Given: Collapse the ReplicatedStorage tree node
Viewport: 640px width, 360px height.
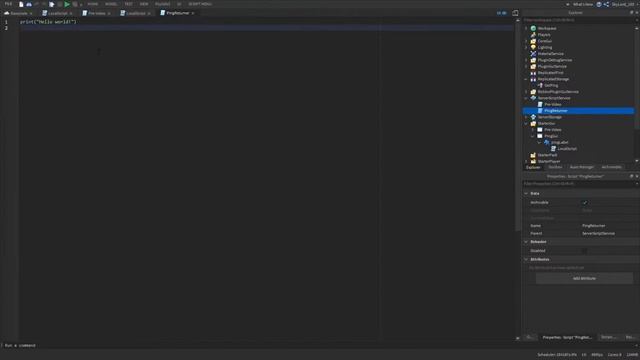Looking at the screenshot, I should pos(526,79).
